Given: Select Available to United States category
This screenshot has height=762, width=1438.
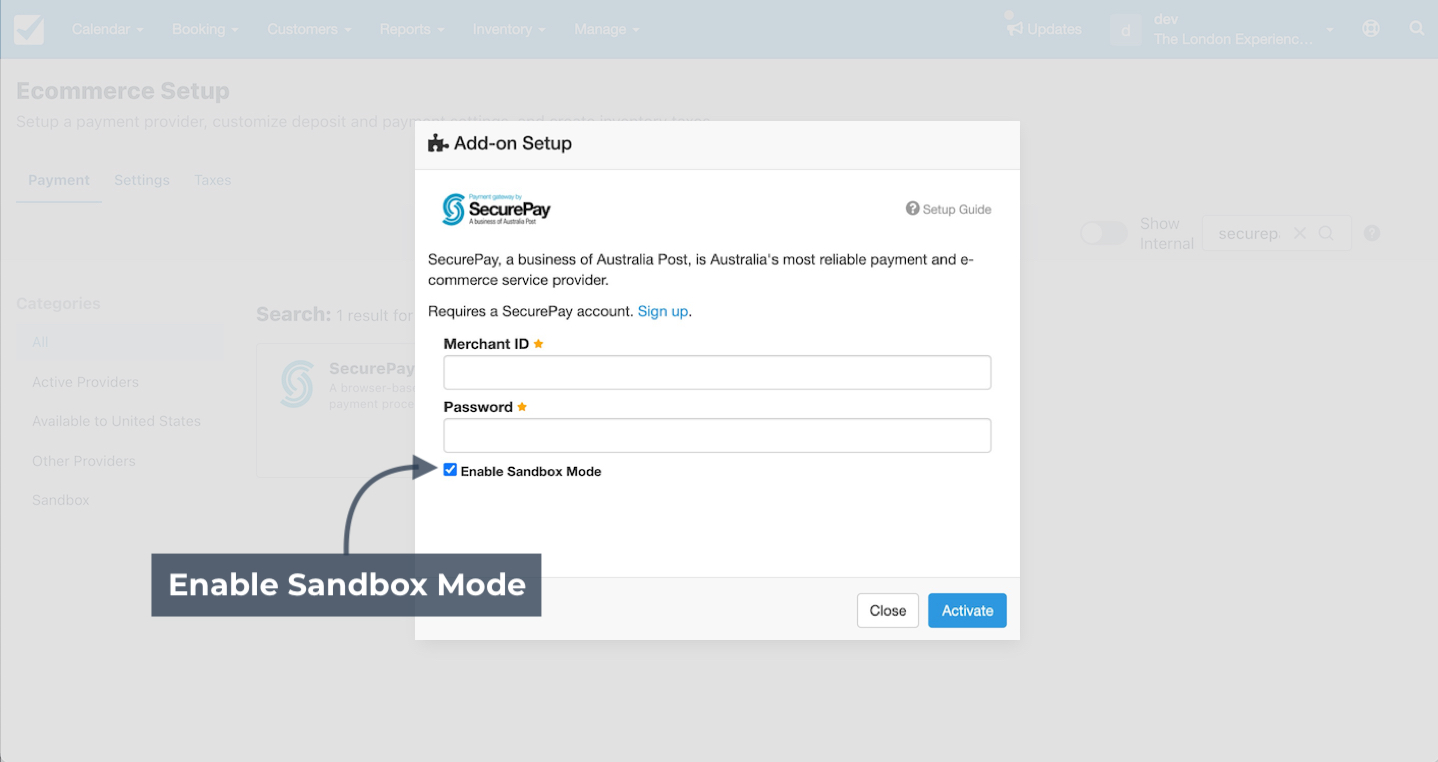Looking at the screenshot, I should click(x=116, y=421).
